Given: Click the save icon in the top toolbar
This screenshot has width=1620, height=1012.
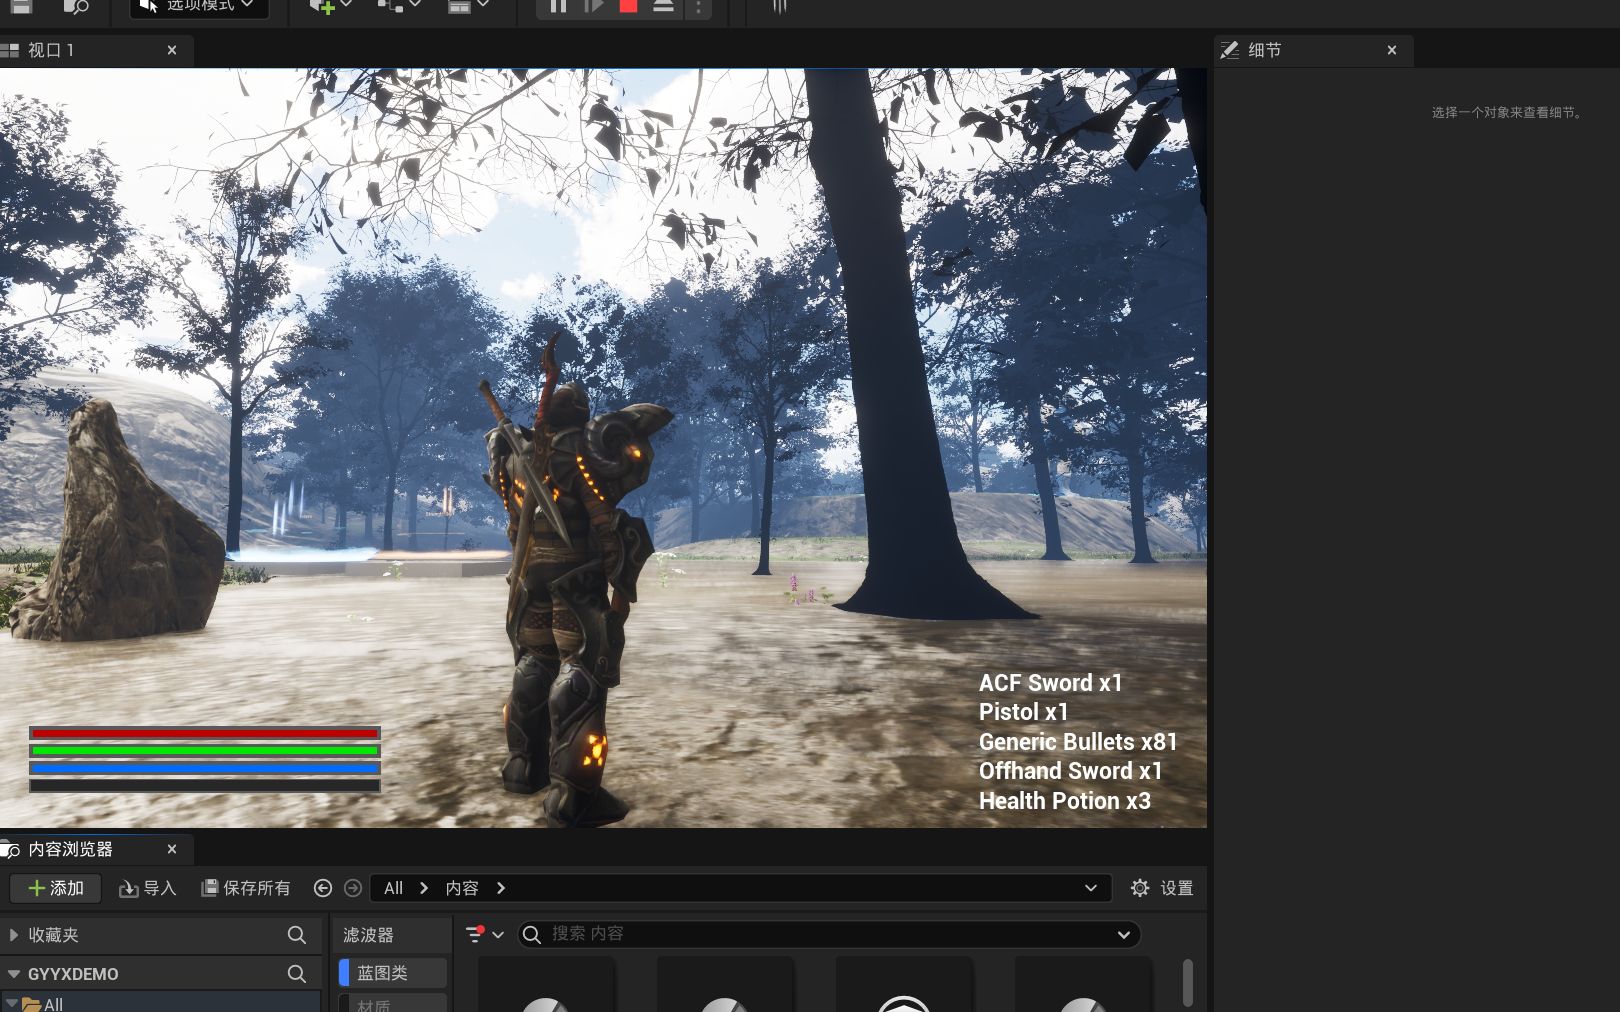Looking at the screenshot, I should pyautogui.click(x=21, y=6).
